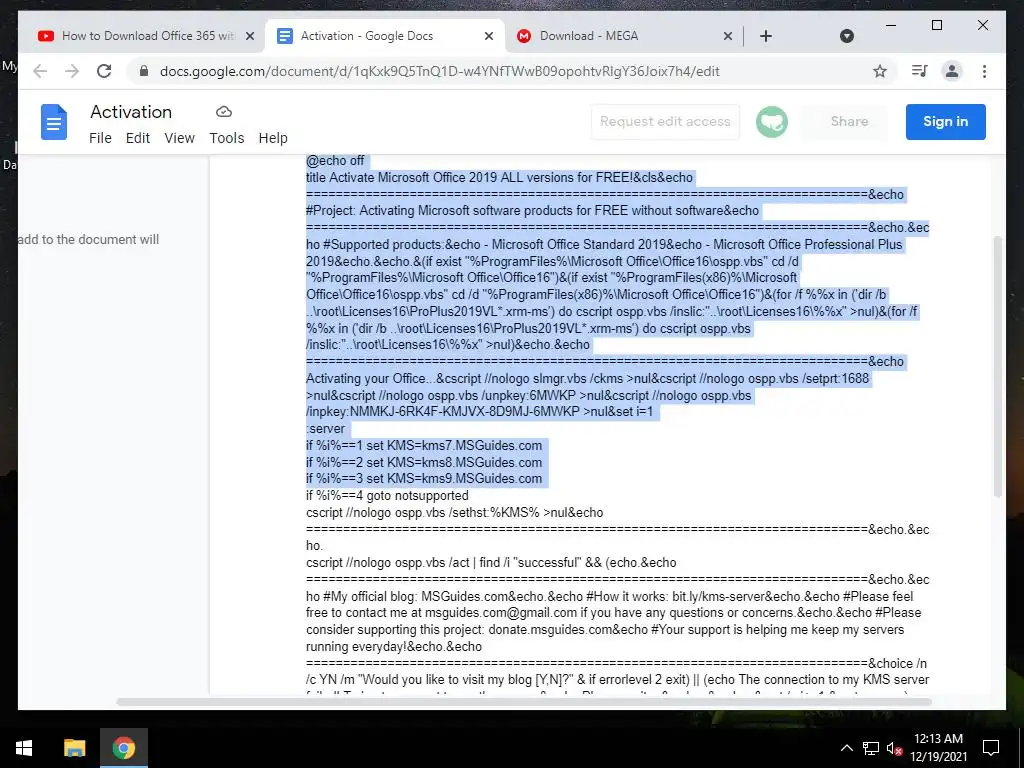1024x768 pixels.
Task: Click the padlock site info icon
Action: tap(144, 71)
